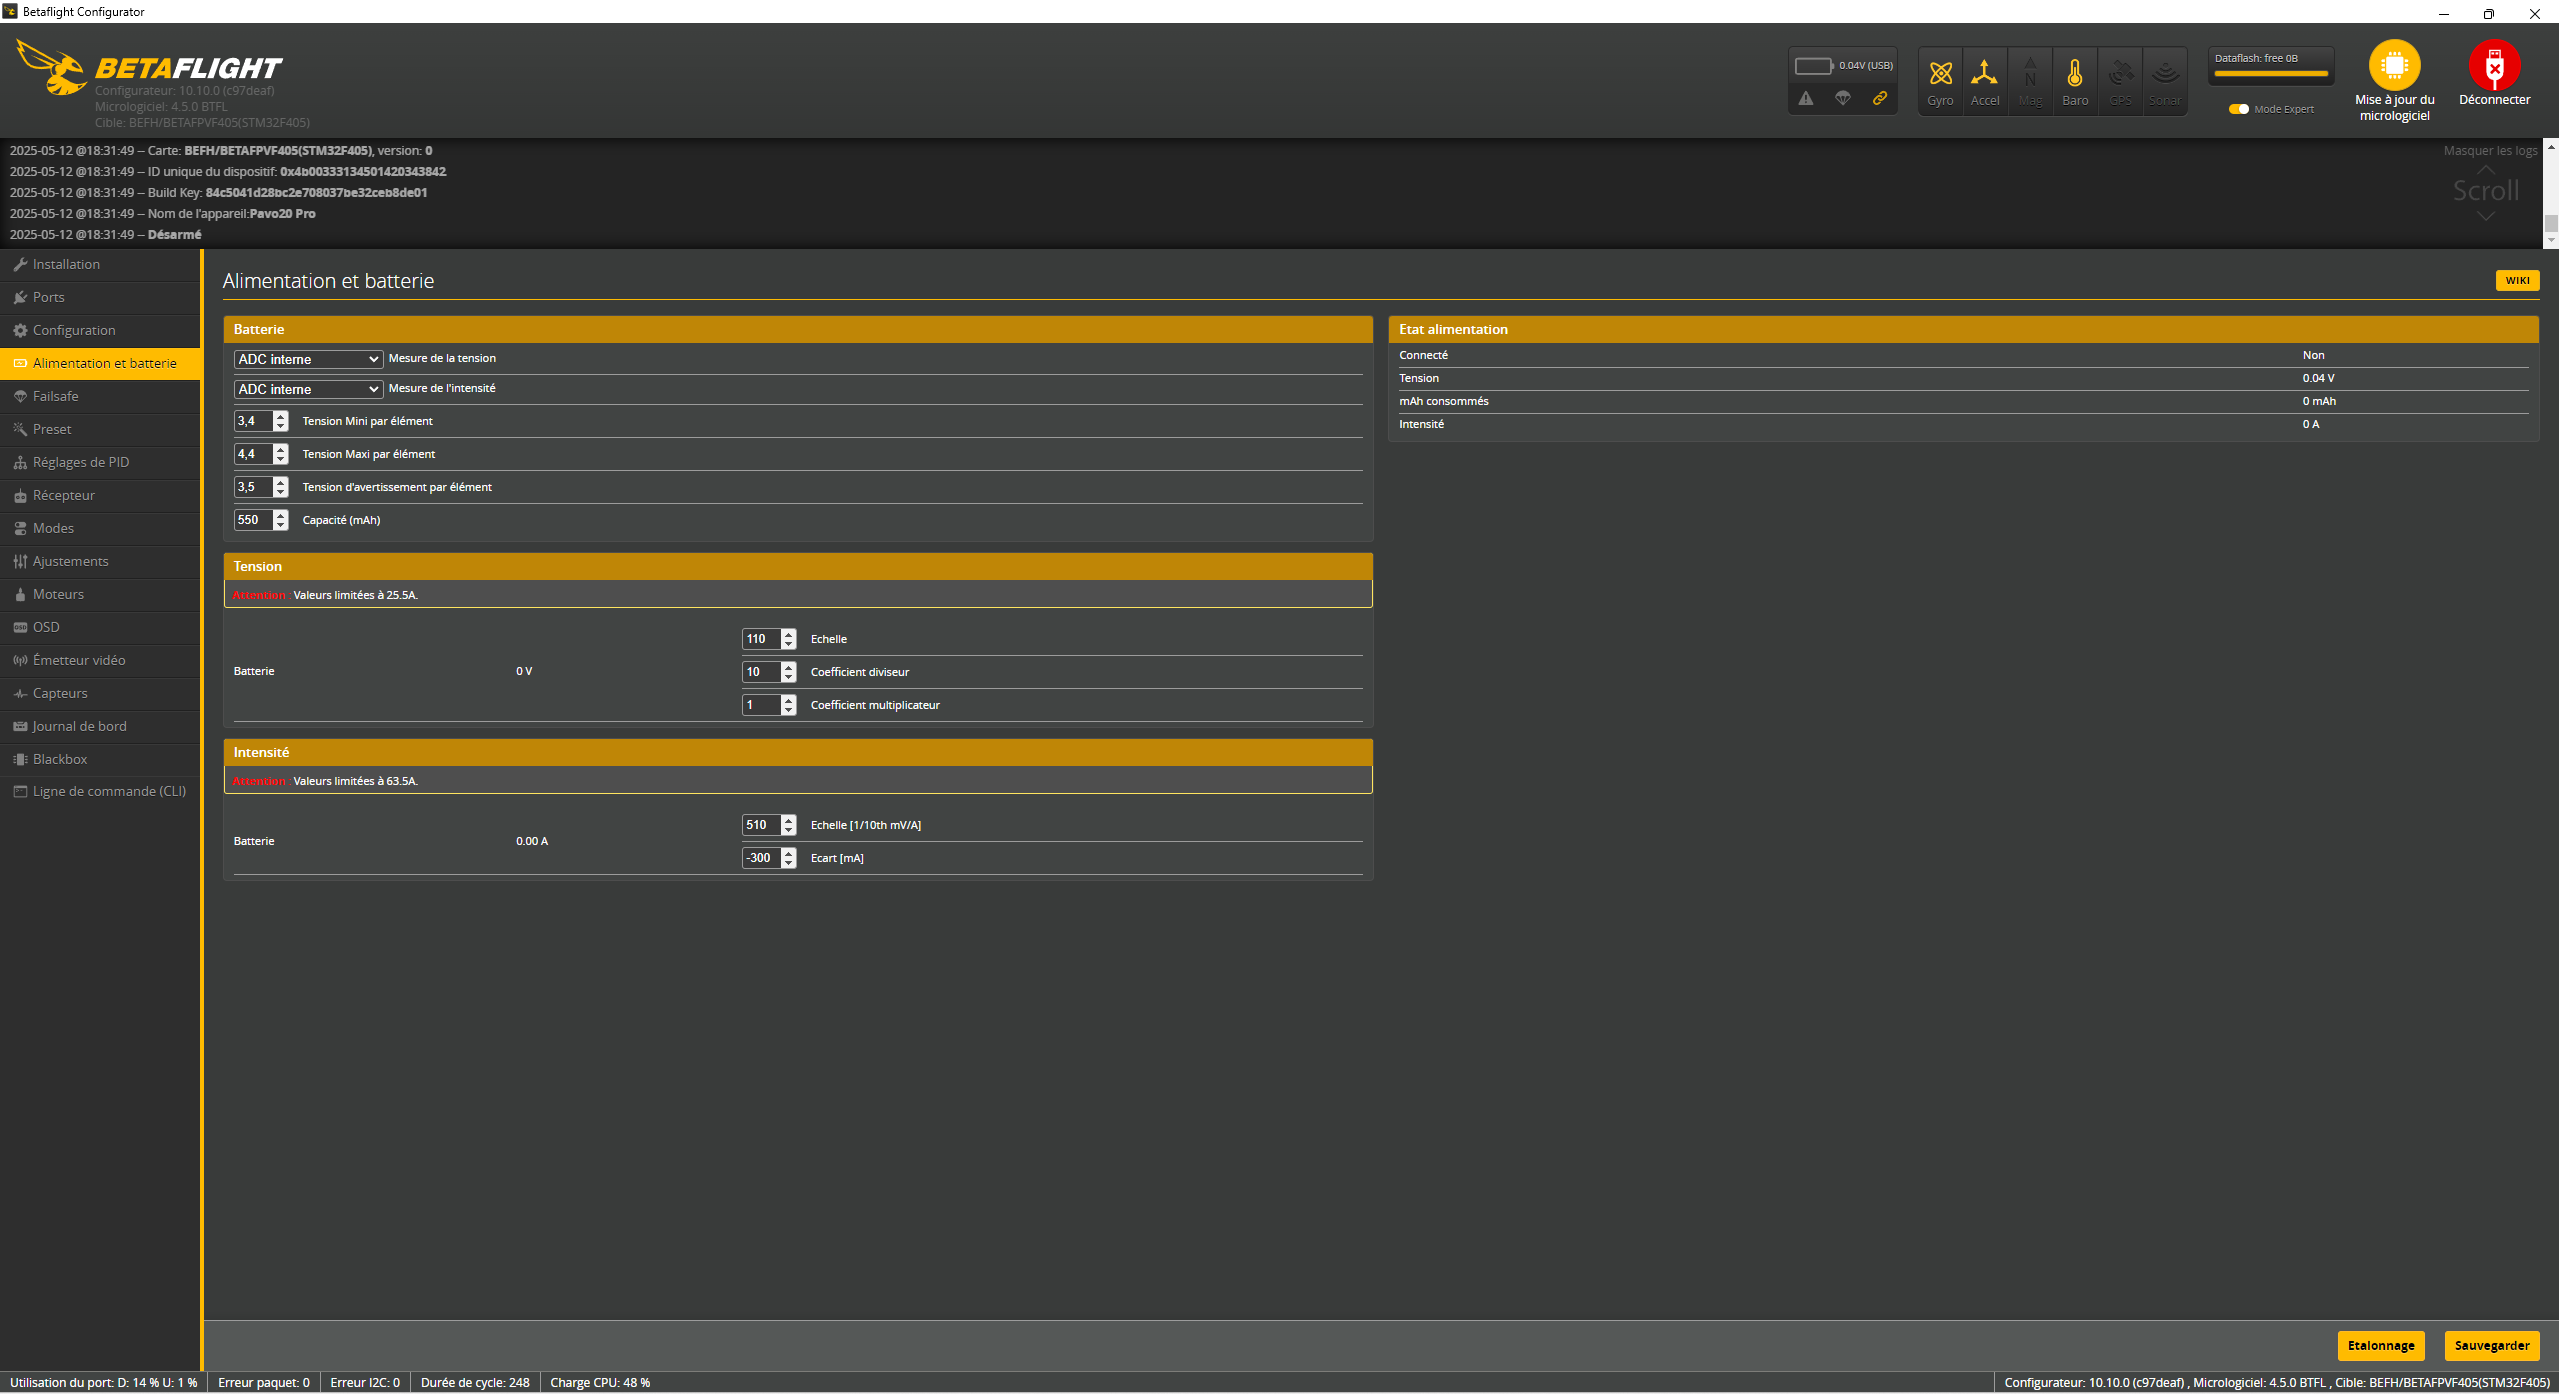Open Ligne de commande (CLI) tab
Image resolution: width=2559 pixels, height=1394 pixels.
pos(108,791)
